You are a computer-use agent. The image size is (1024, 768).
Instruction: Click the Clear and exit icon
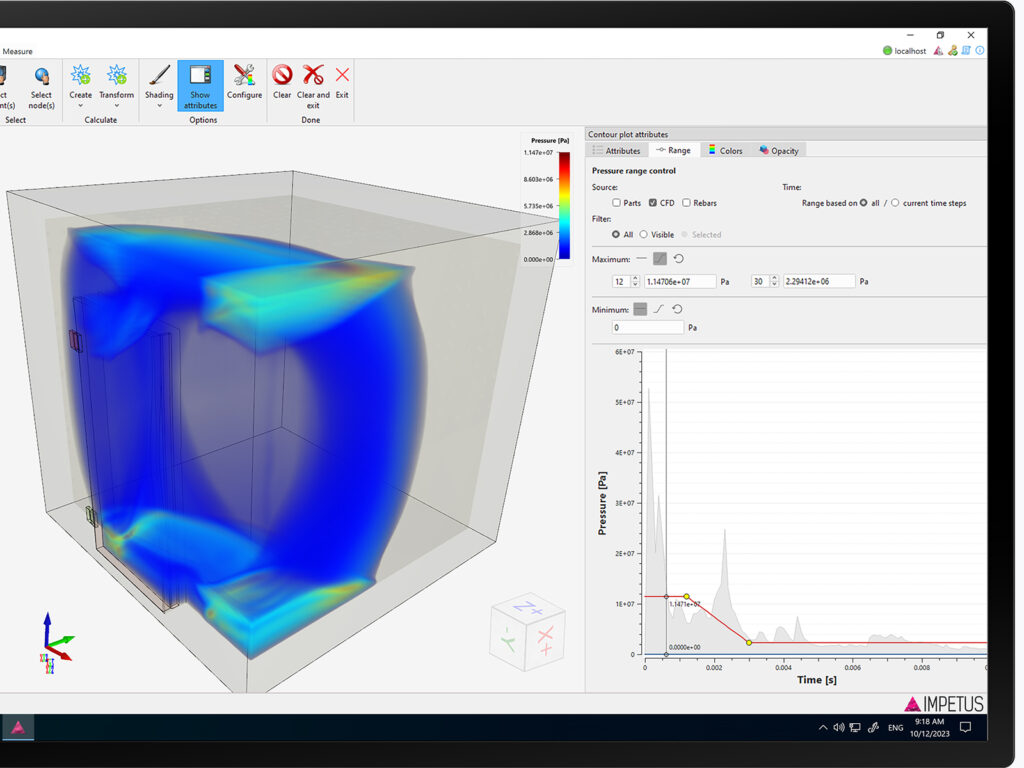313,86
